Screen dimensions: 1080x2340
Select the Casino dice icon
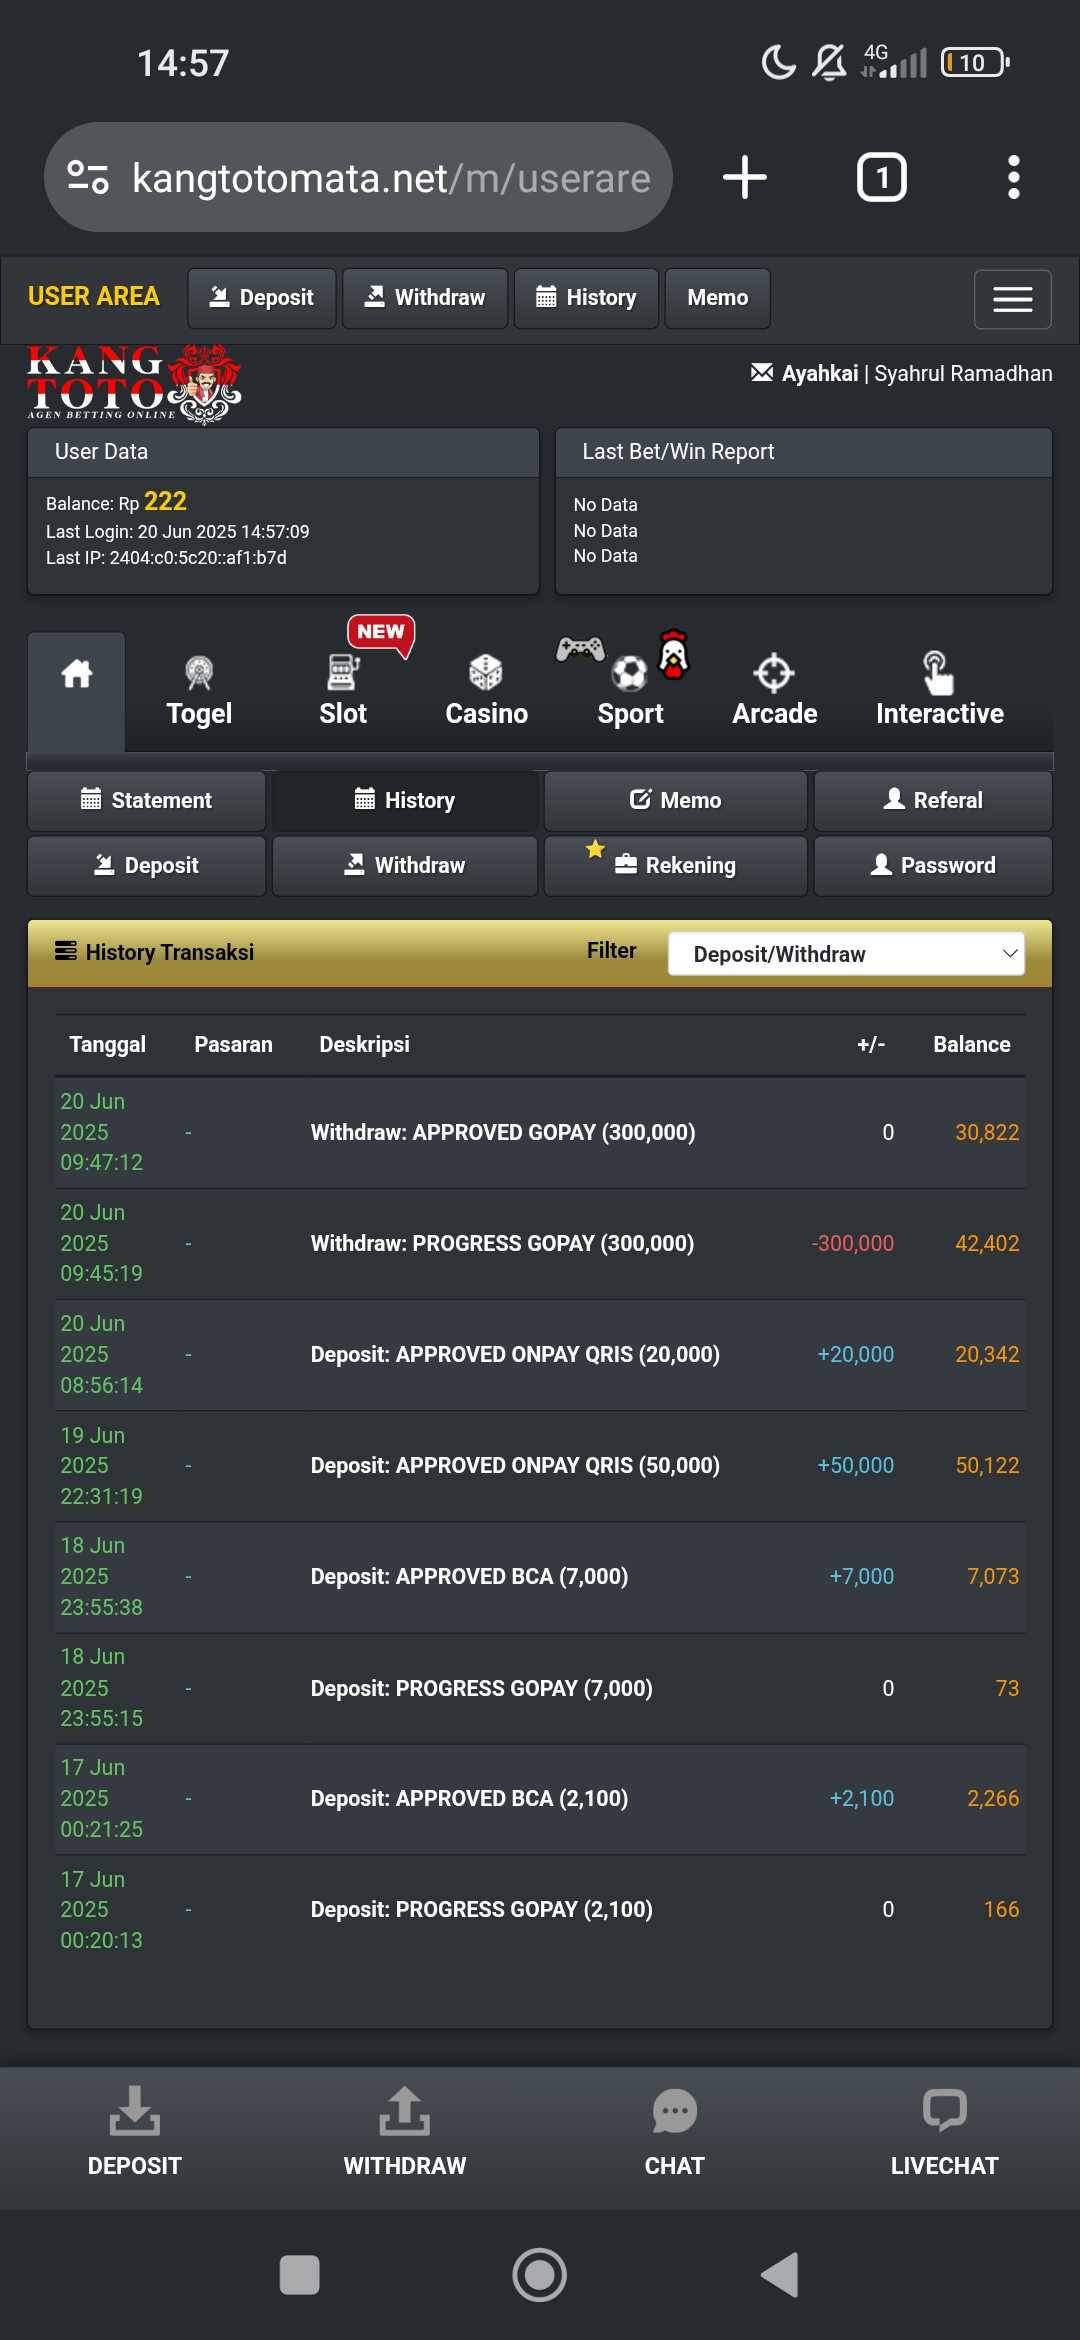[x=486, y=692]
